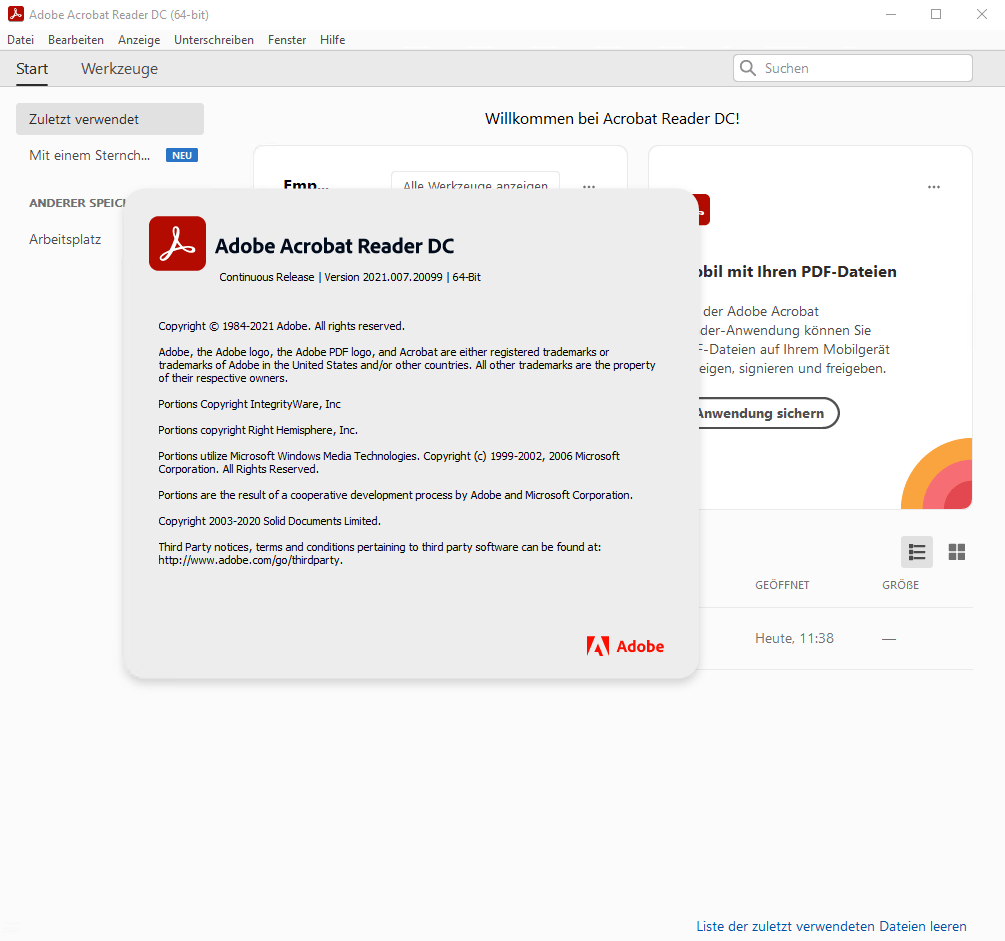Click the Alle Werkzeuge anzeigen button
Screen dimensions: 1005x941
[474, 188]
